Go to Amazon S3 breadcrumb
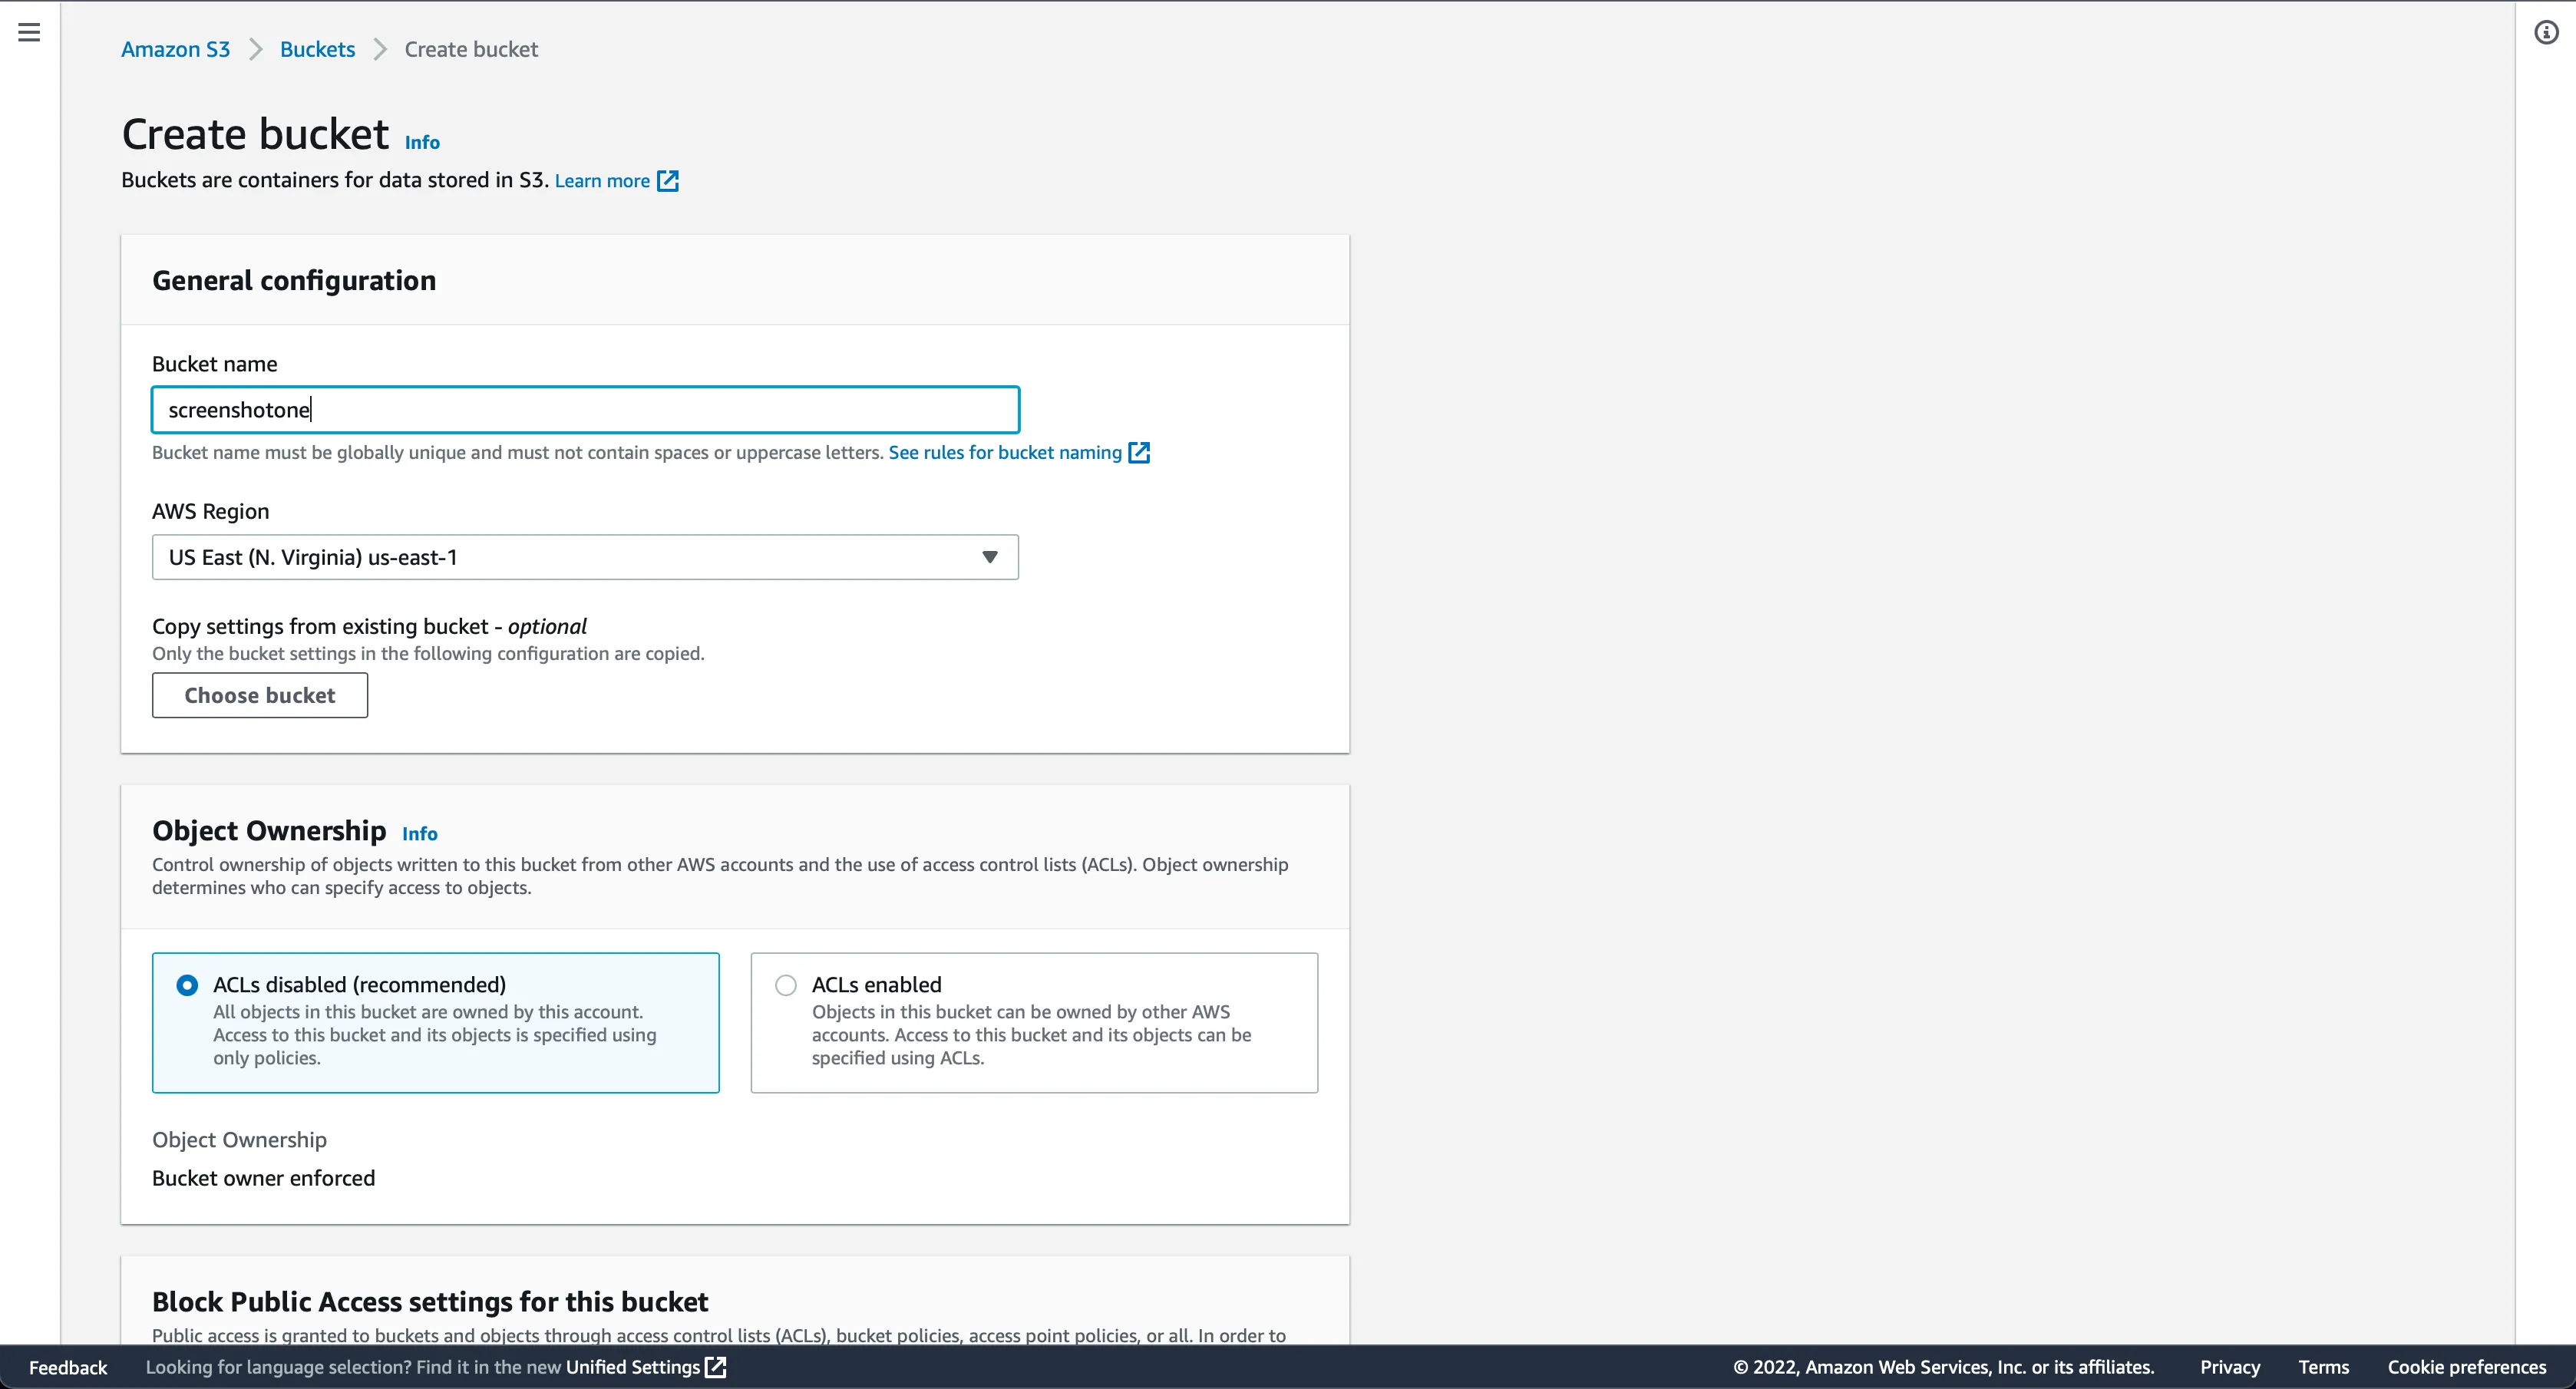 [175, 50]
